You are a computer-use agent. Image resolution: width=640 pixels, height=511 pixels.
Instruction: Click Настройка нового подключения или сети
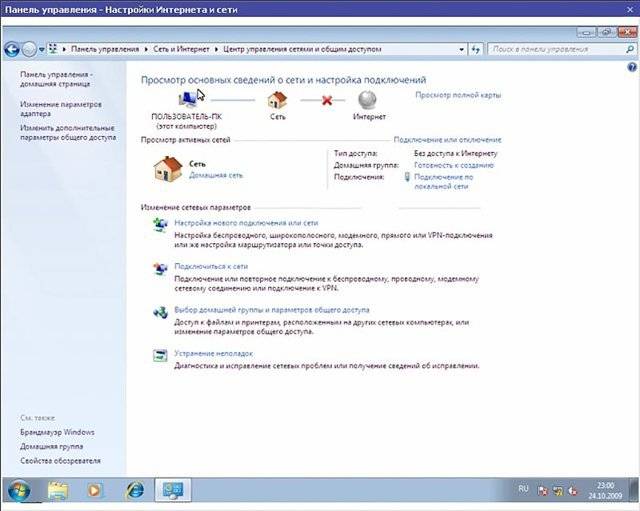click(x=246, y=223)
